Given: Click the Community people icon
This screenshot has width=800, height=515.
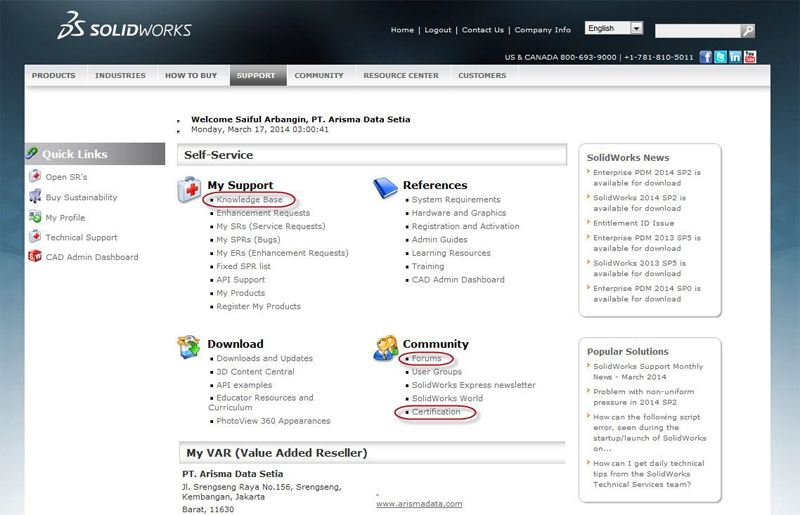Looking at the screenshot, I should point(386,348).
